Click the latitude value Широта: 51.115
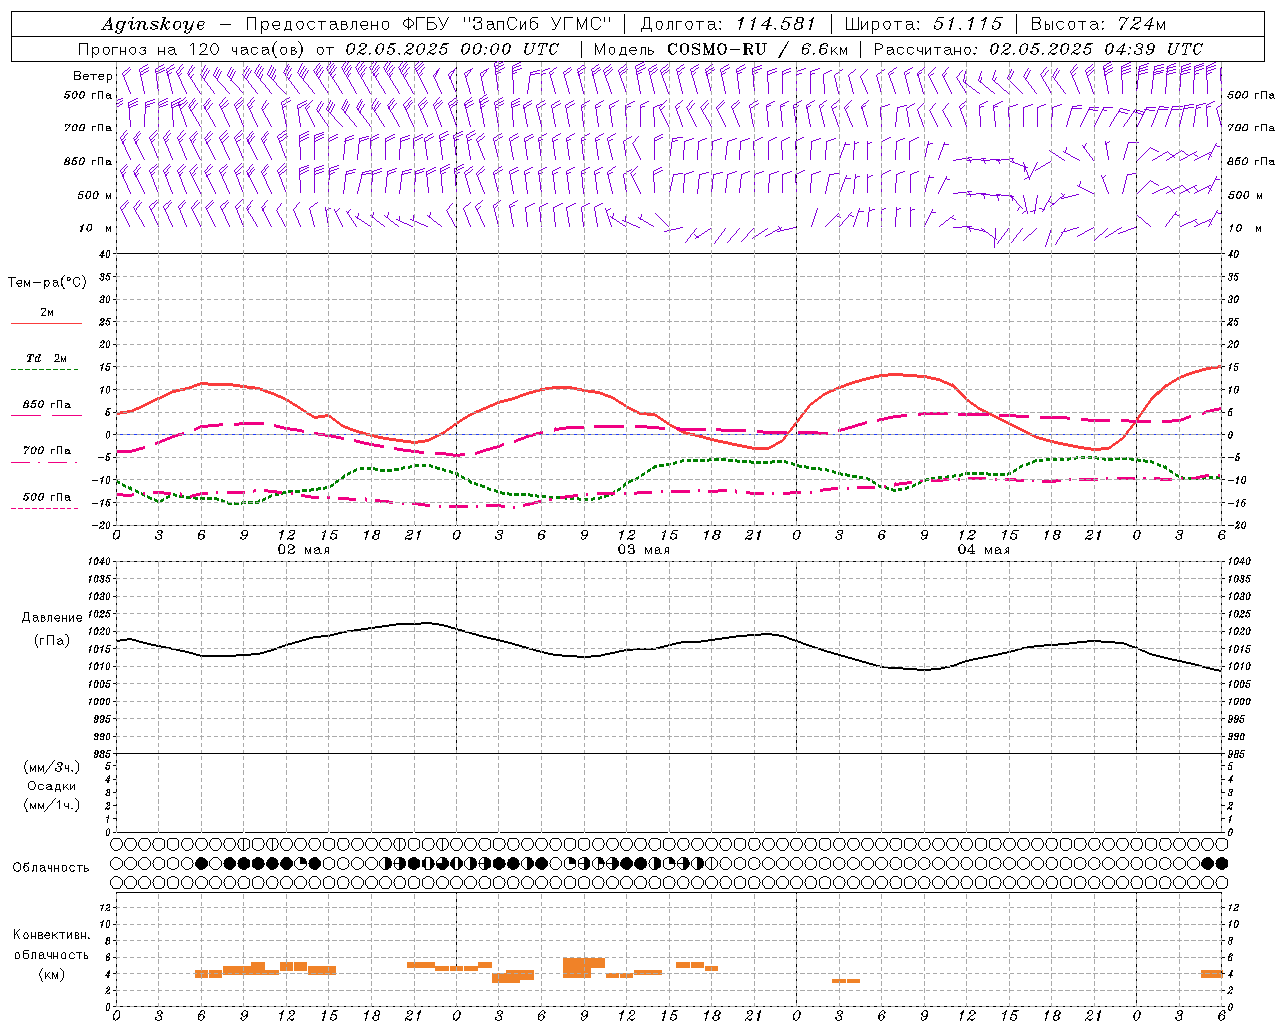1280x1024 pixels. (923, 24)
